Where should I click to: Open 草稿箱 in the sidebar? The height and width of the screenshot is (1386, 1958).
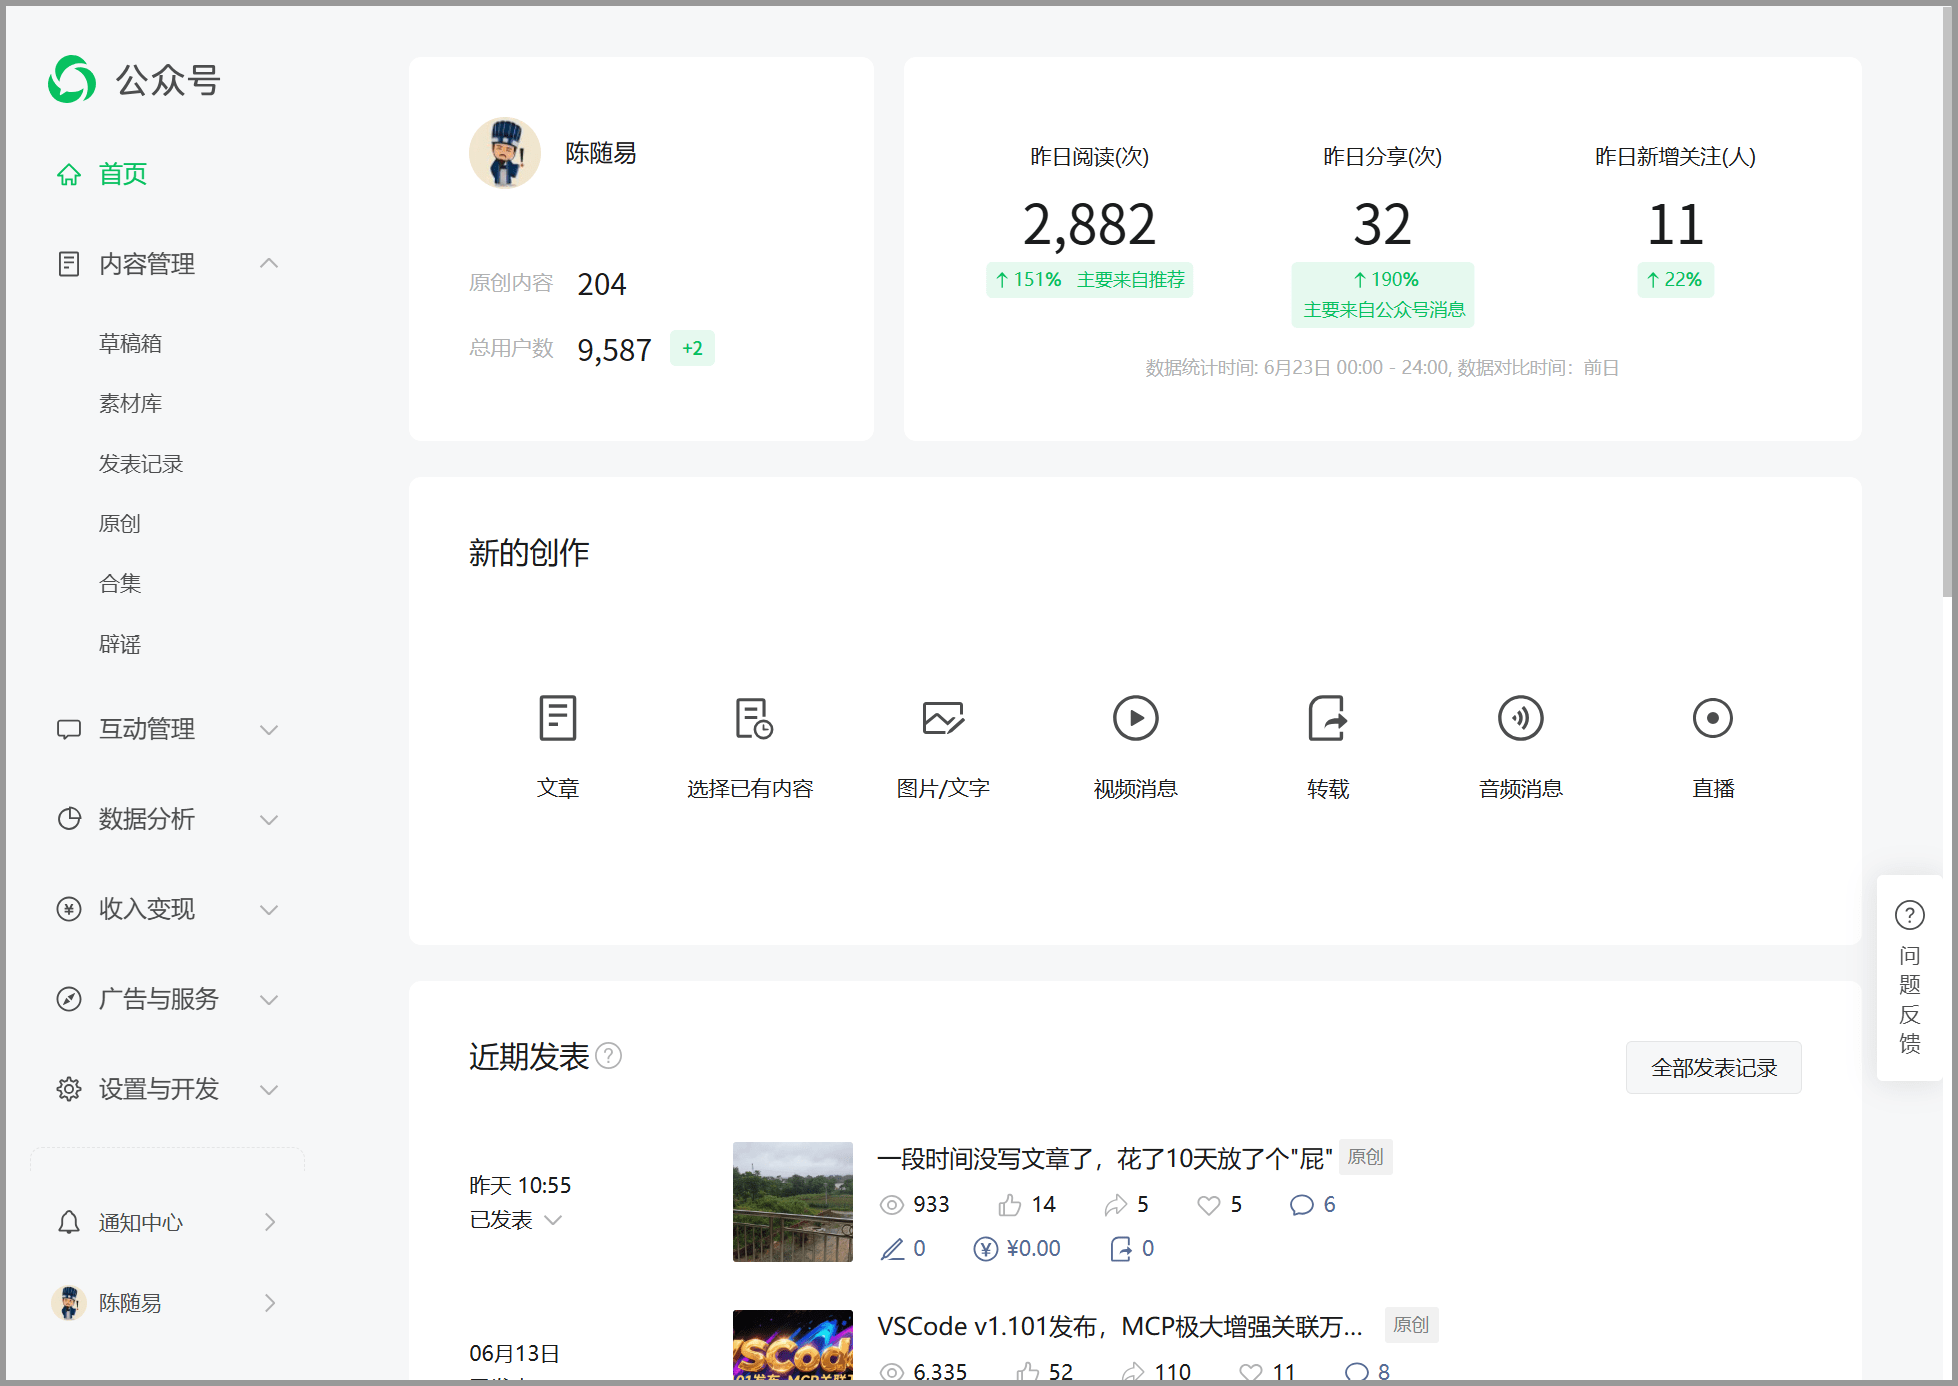coord(130,344)
